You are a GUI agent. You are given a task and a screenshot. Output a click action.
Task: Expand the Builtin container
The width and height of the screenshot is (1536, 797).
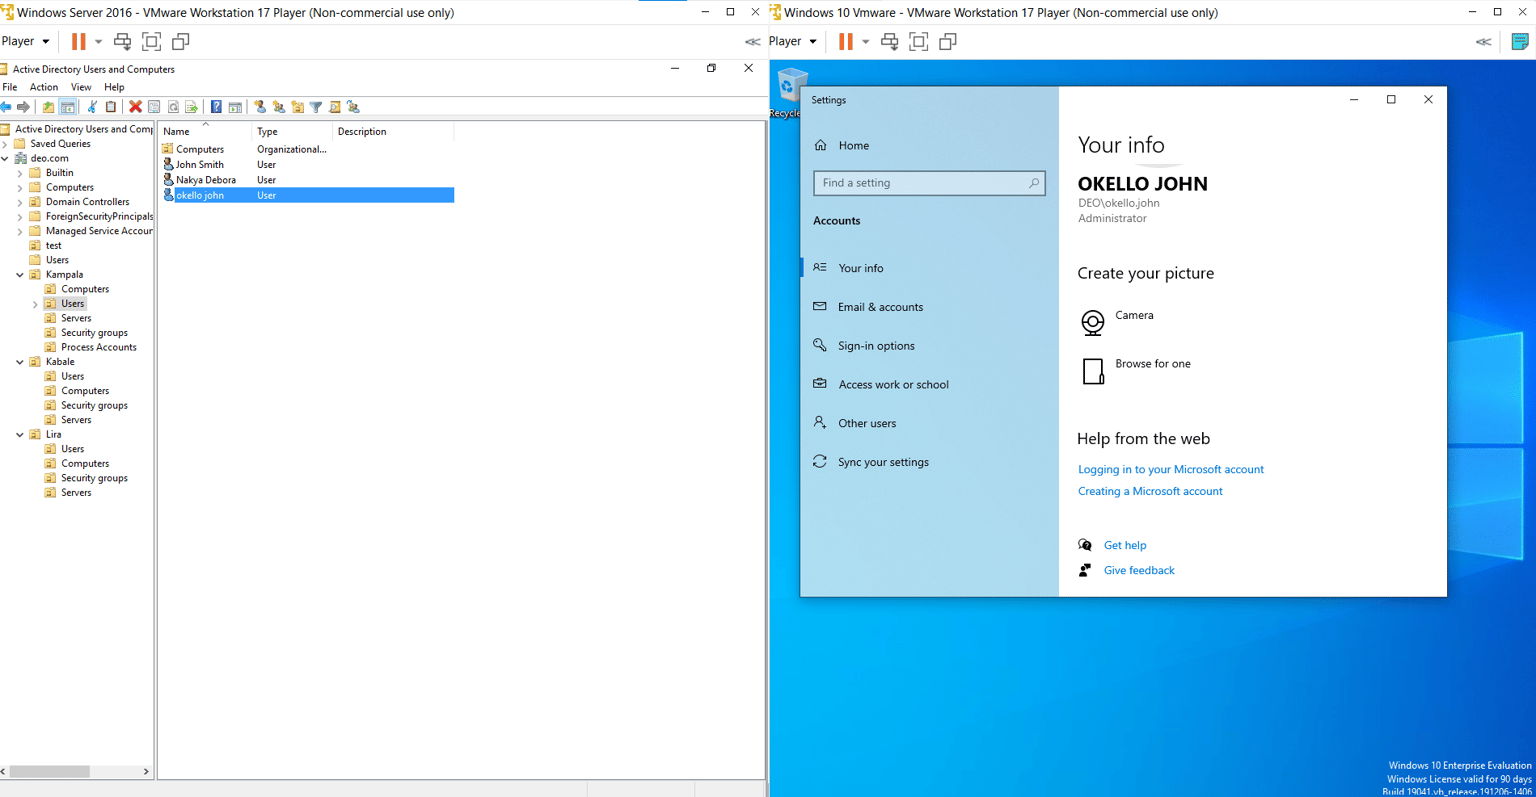click(x=20, y=173)
